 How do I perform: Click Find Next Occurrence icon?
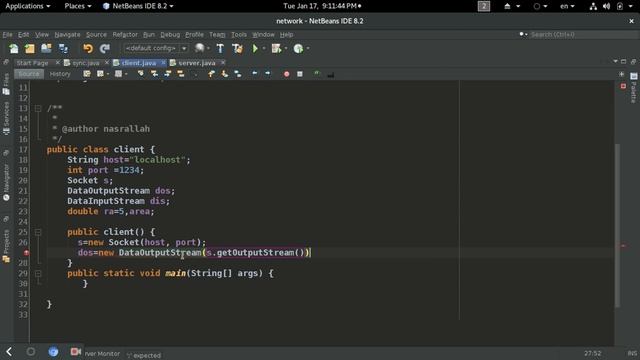click(168, 74)
